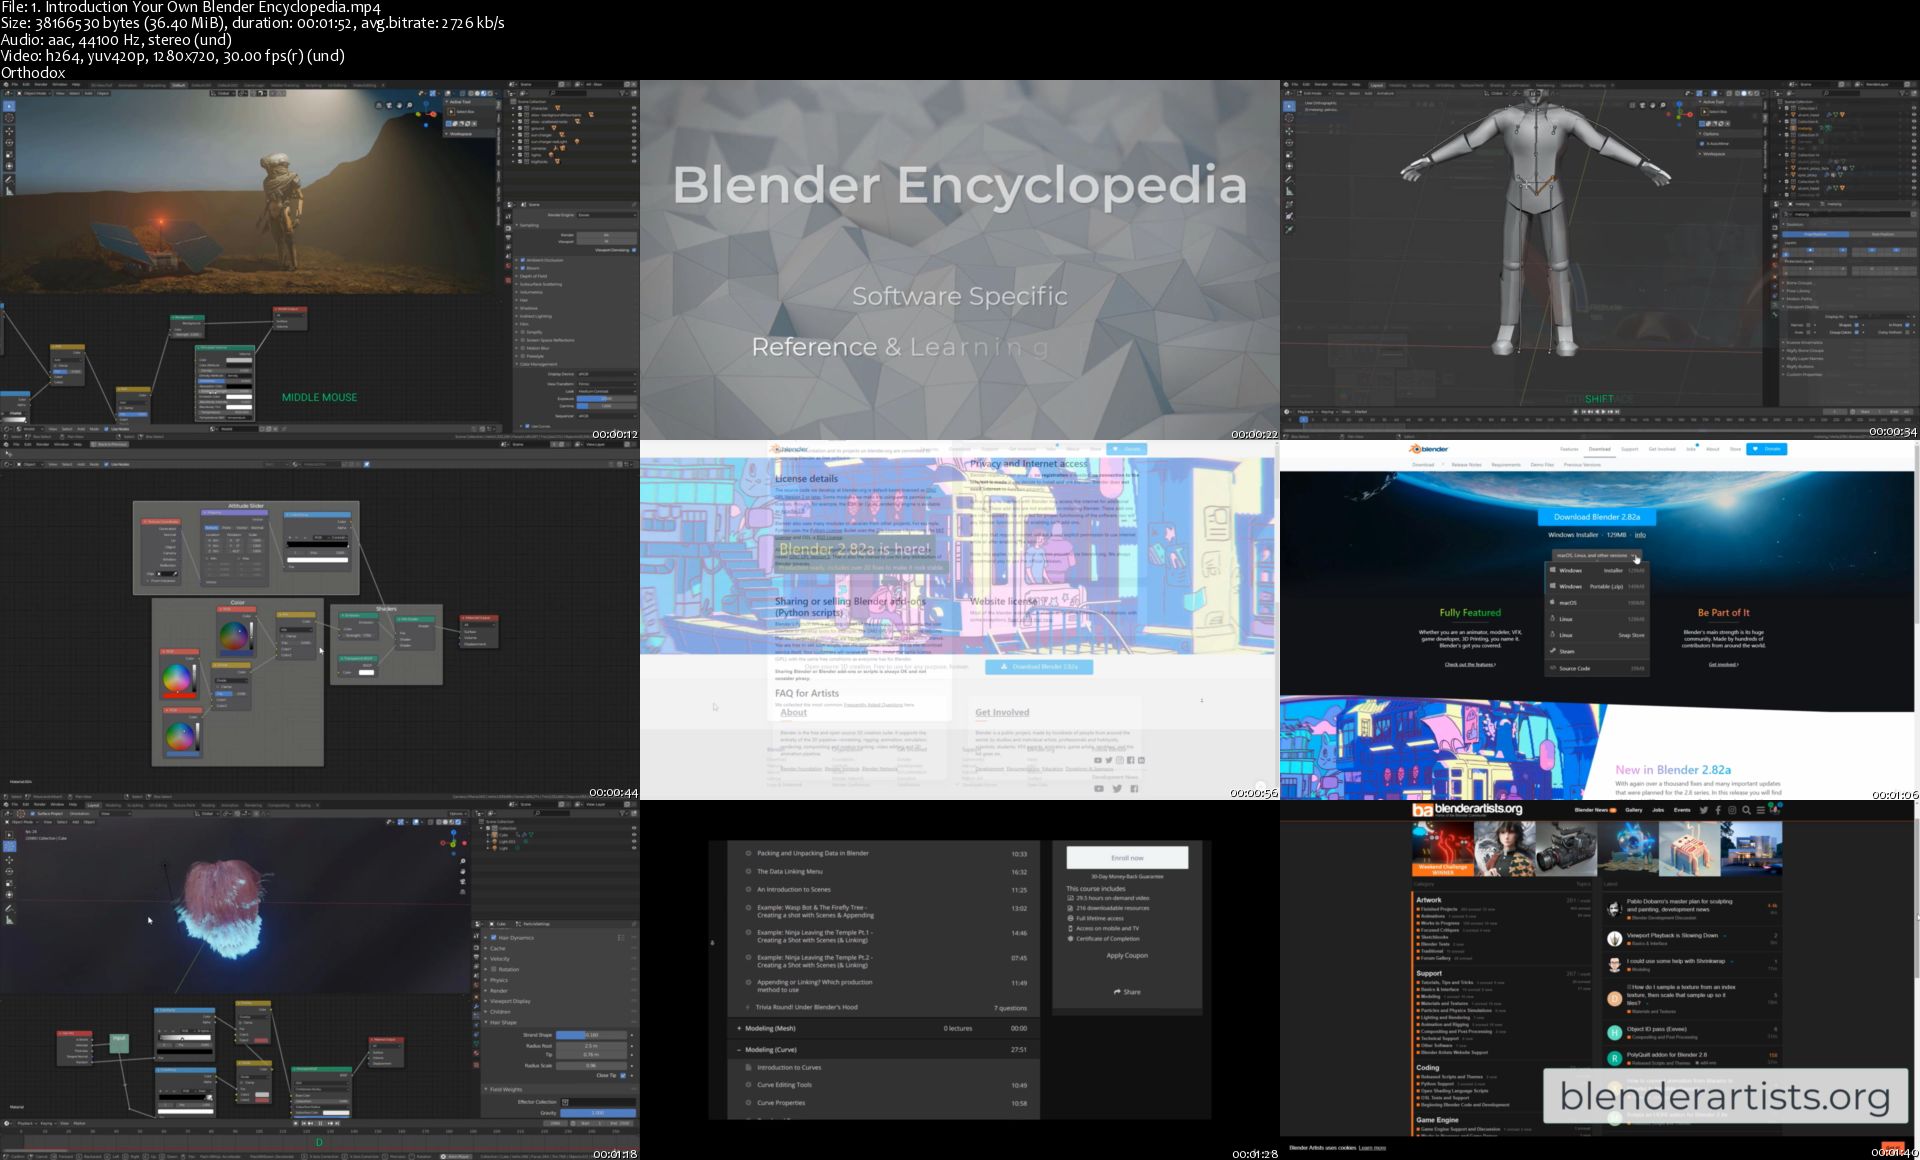The height and width of the screenshot is (1160, 1920).
Task: Open the Demo Files sub-navigation tab
Action: [1542, 465]
